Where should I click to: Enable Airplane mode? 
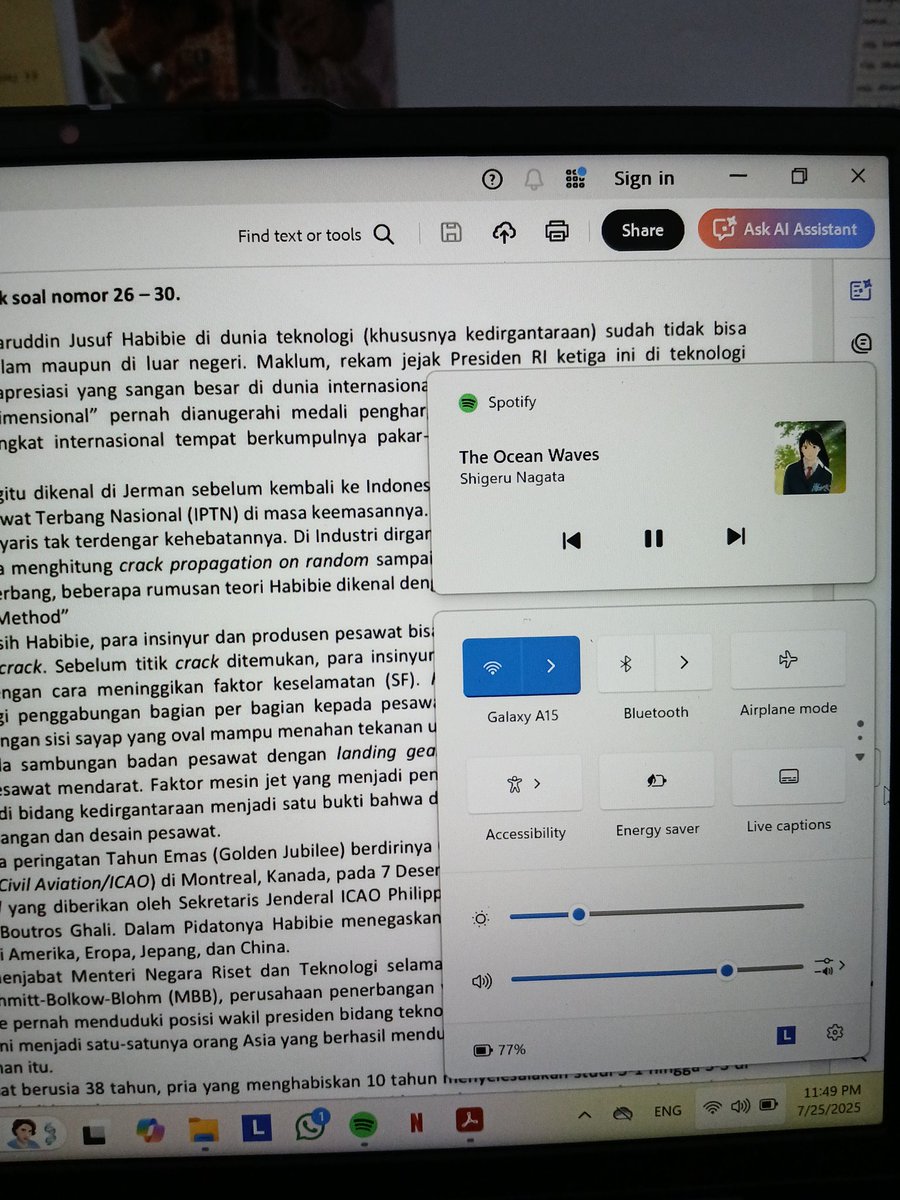(x=788, y=660)
